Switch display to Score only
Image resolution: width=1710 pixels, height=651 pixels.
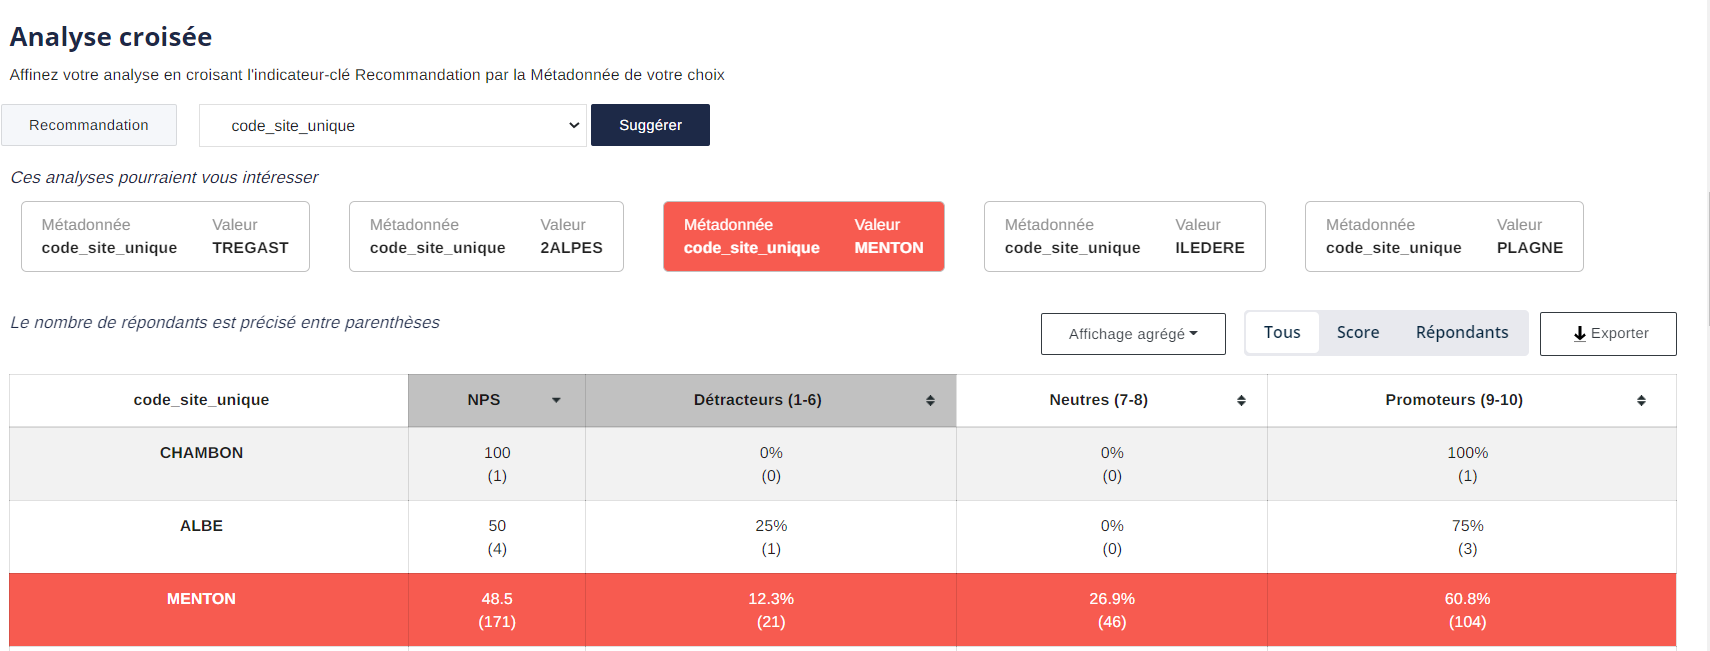1357,333
